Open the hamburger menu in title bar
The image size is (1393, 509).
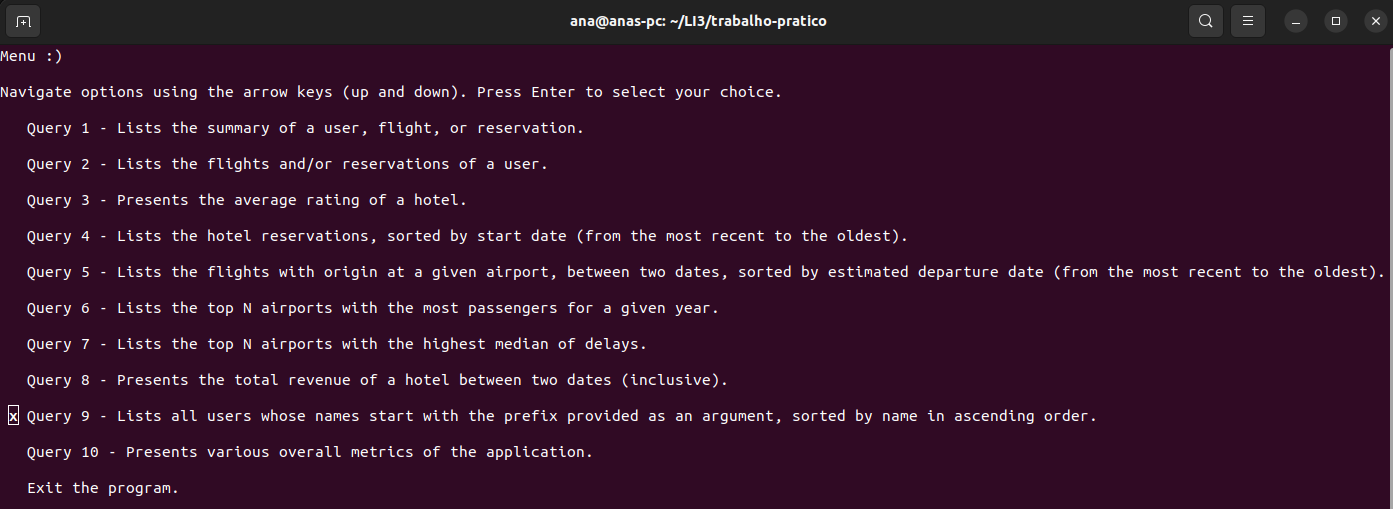coord(1248,21)
